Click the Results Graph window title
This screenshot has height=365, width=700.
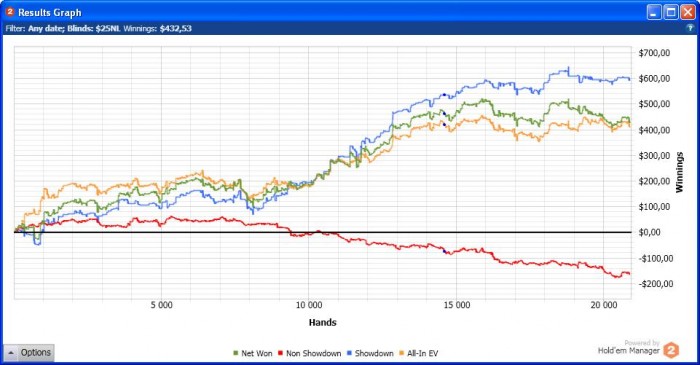[x=50, y=12]
